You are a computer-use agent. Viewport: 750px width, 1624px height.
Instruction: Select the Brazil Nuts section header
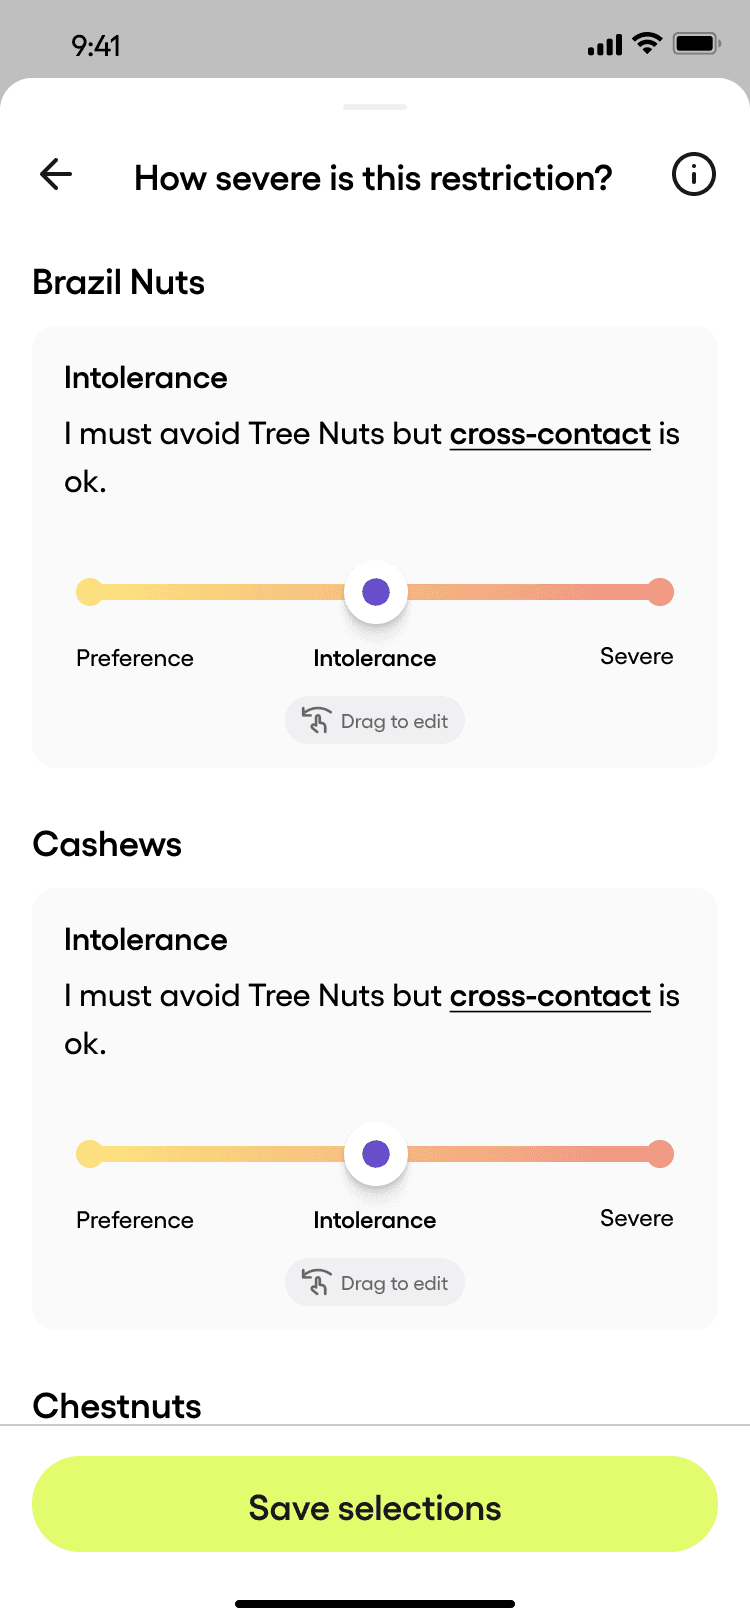tap(119, 281)
